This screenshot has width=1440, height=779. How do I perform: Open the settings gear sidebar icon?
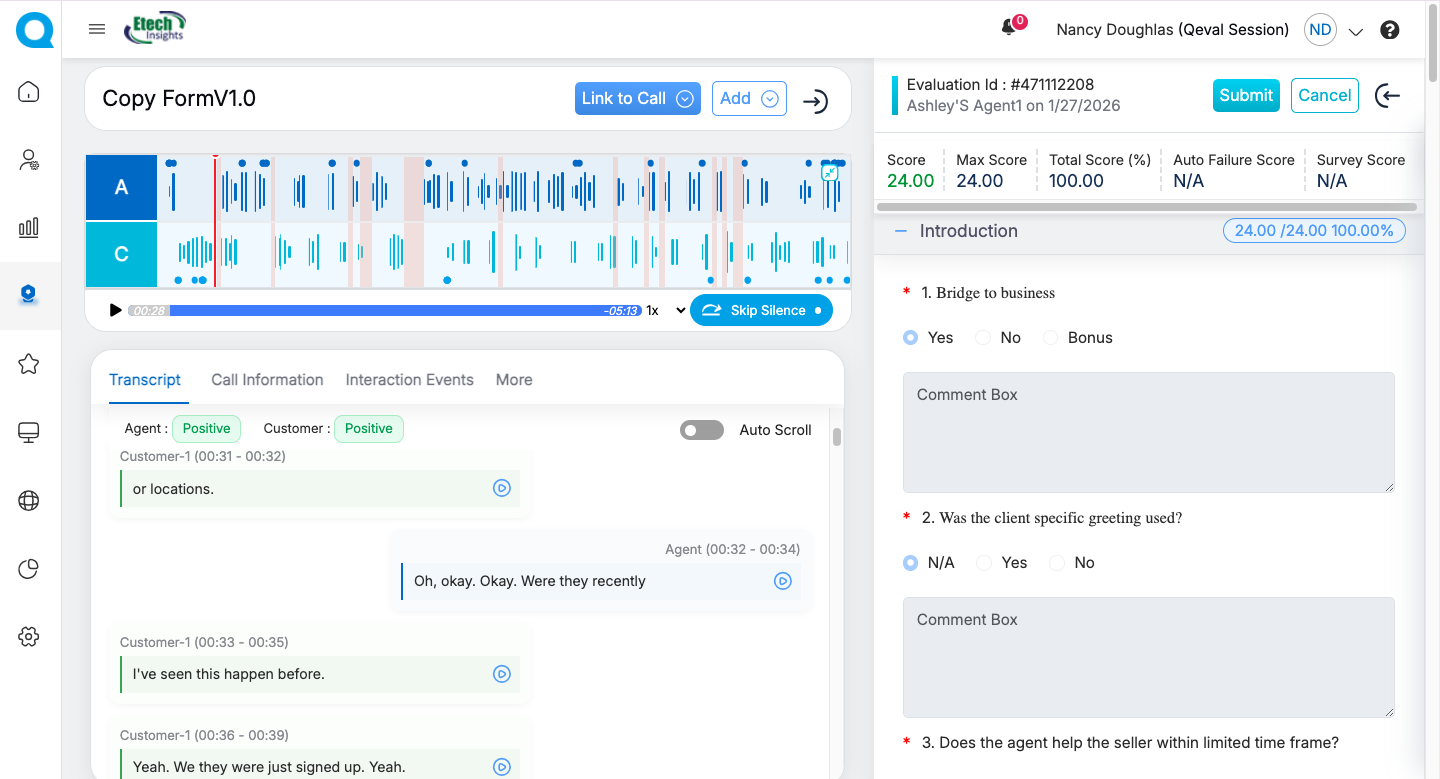(x=29, y=636)
